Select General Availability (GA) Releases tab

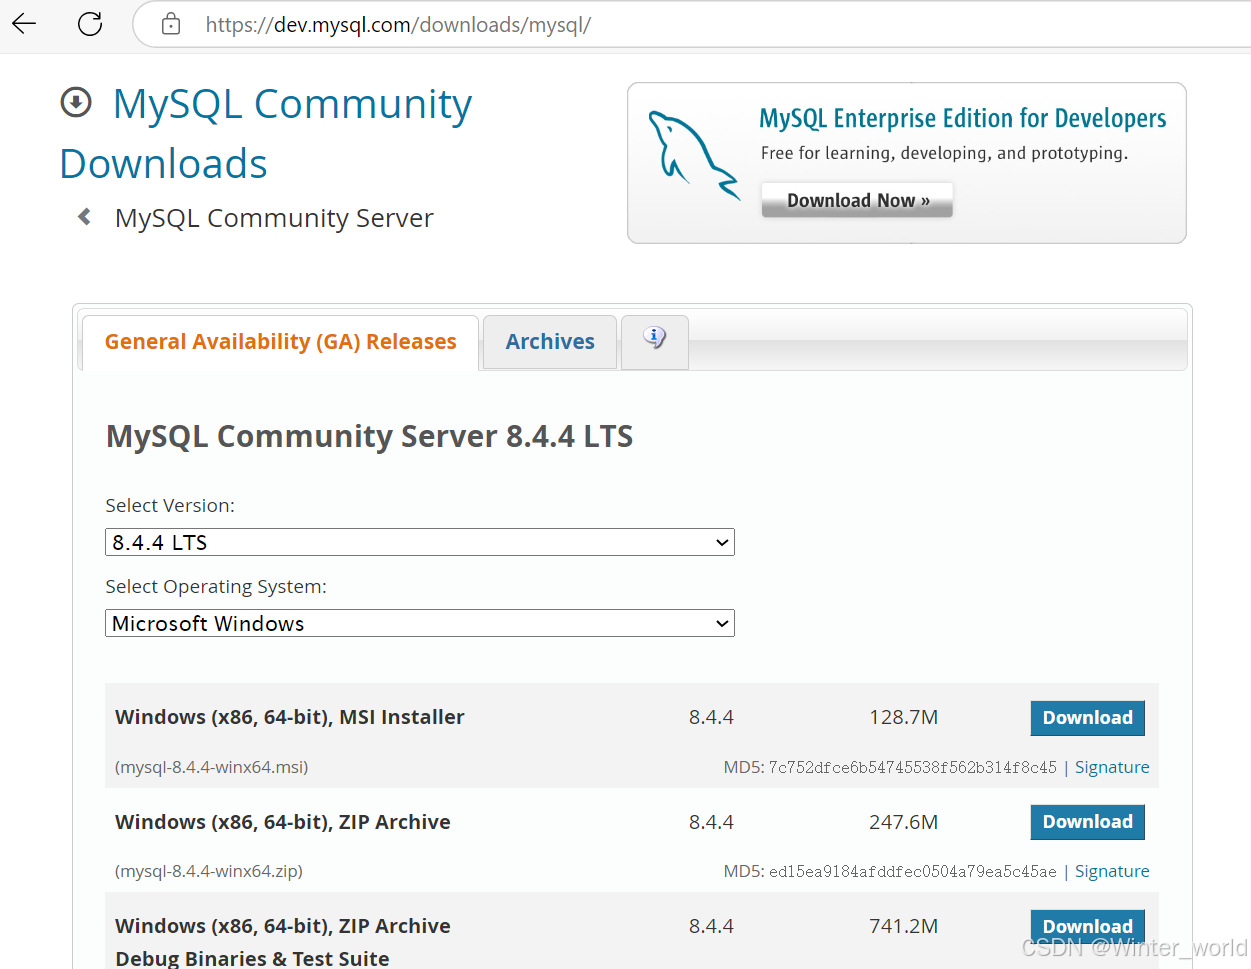point(280,342)
